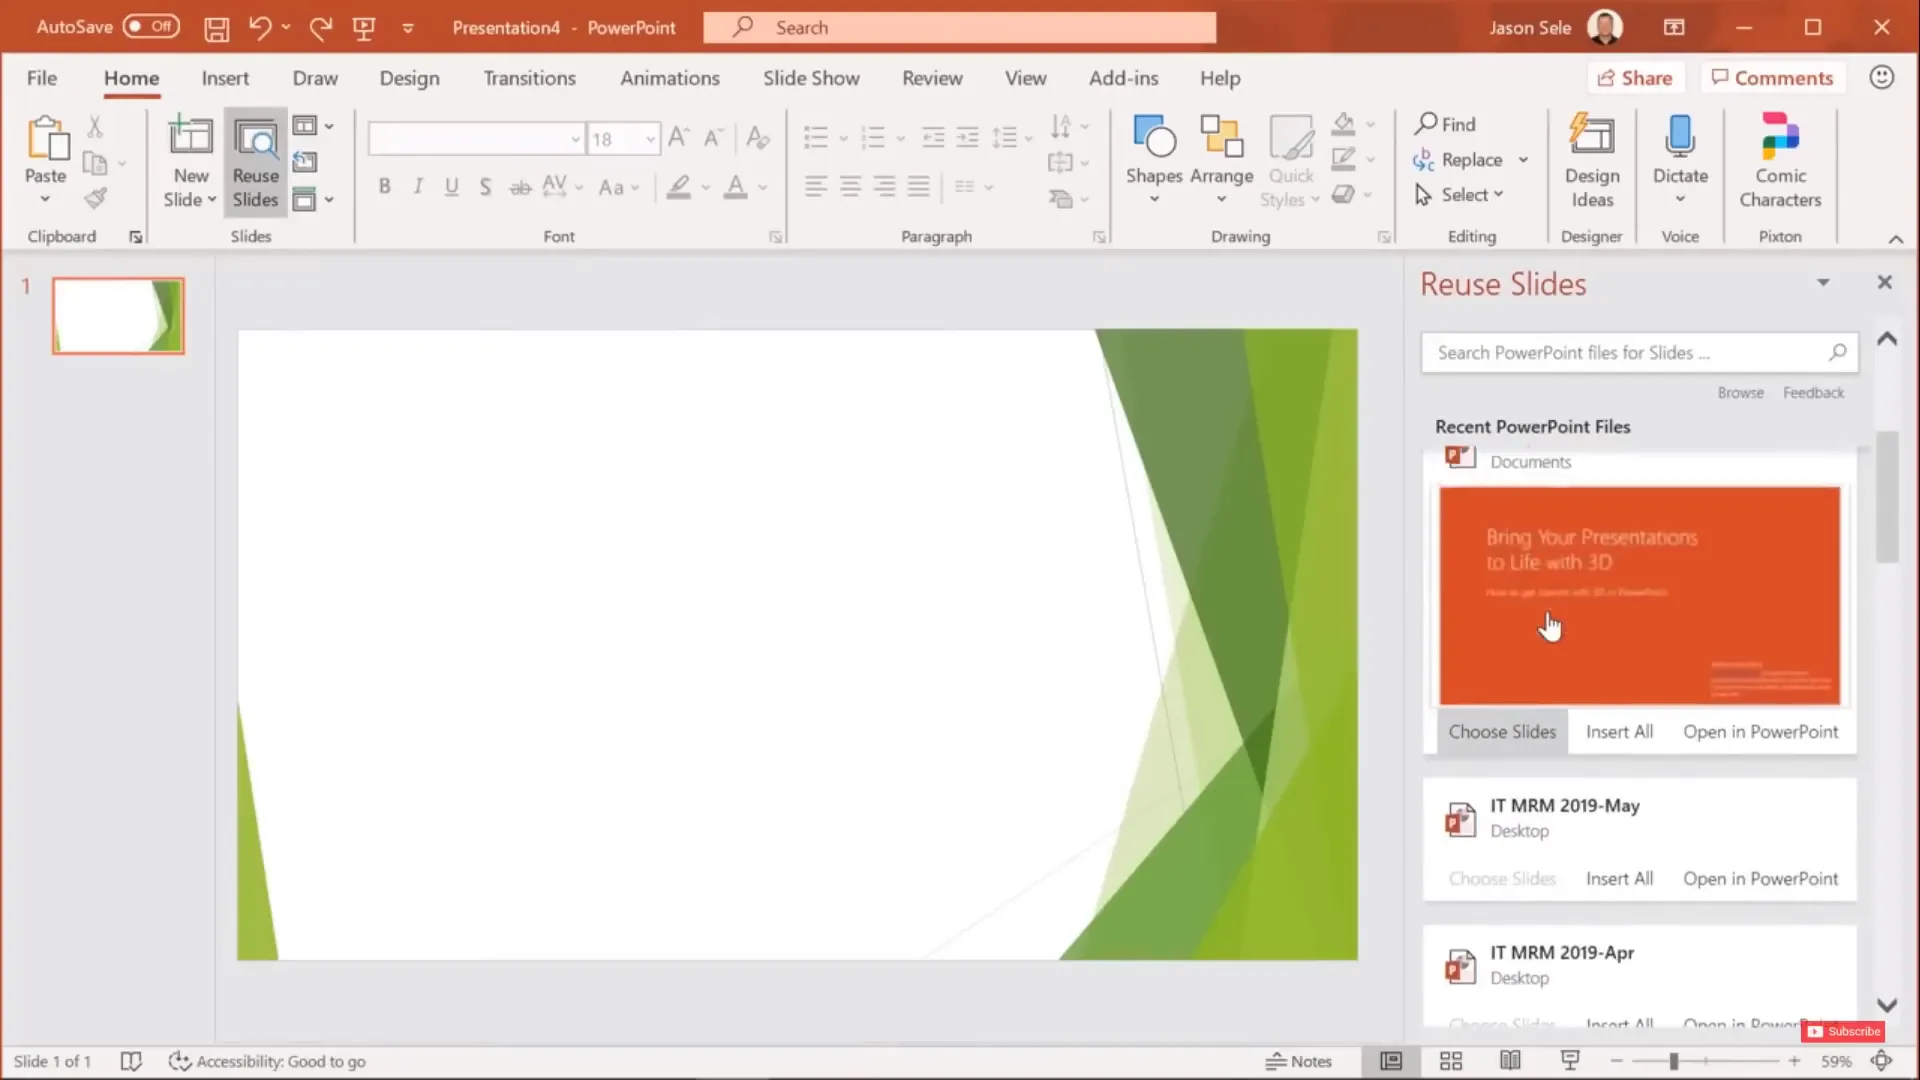Image resolution: width=1920 pixels, height=1080 pixels.
Task: Click the Save icon in title bar
Action: click(x=216, y=28)
